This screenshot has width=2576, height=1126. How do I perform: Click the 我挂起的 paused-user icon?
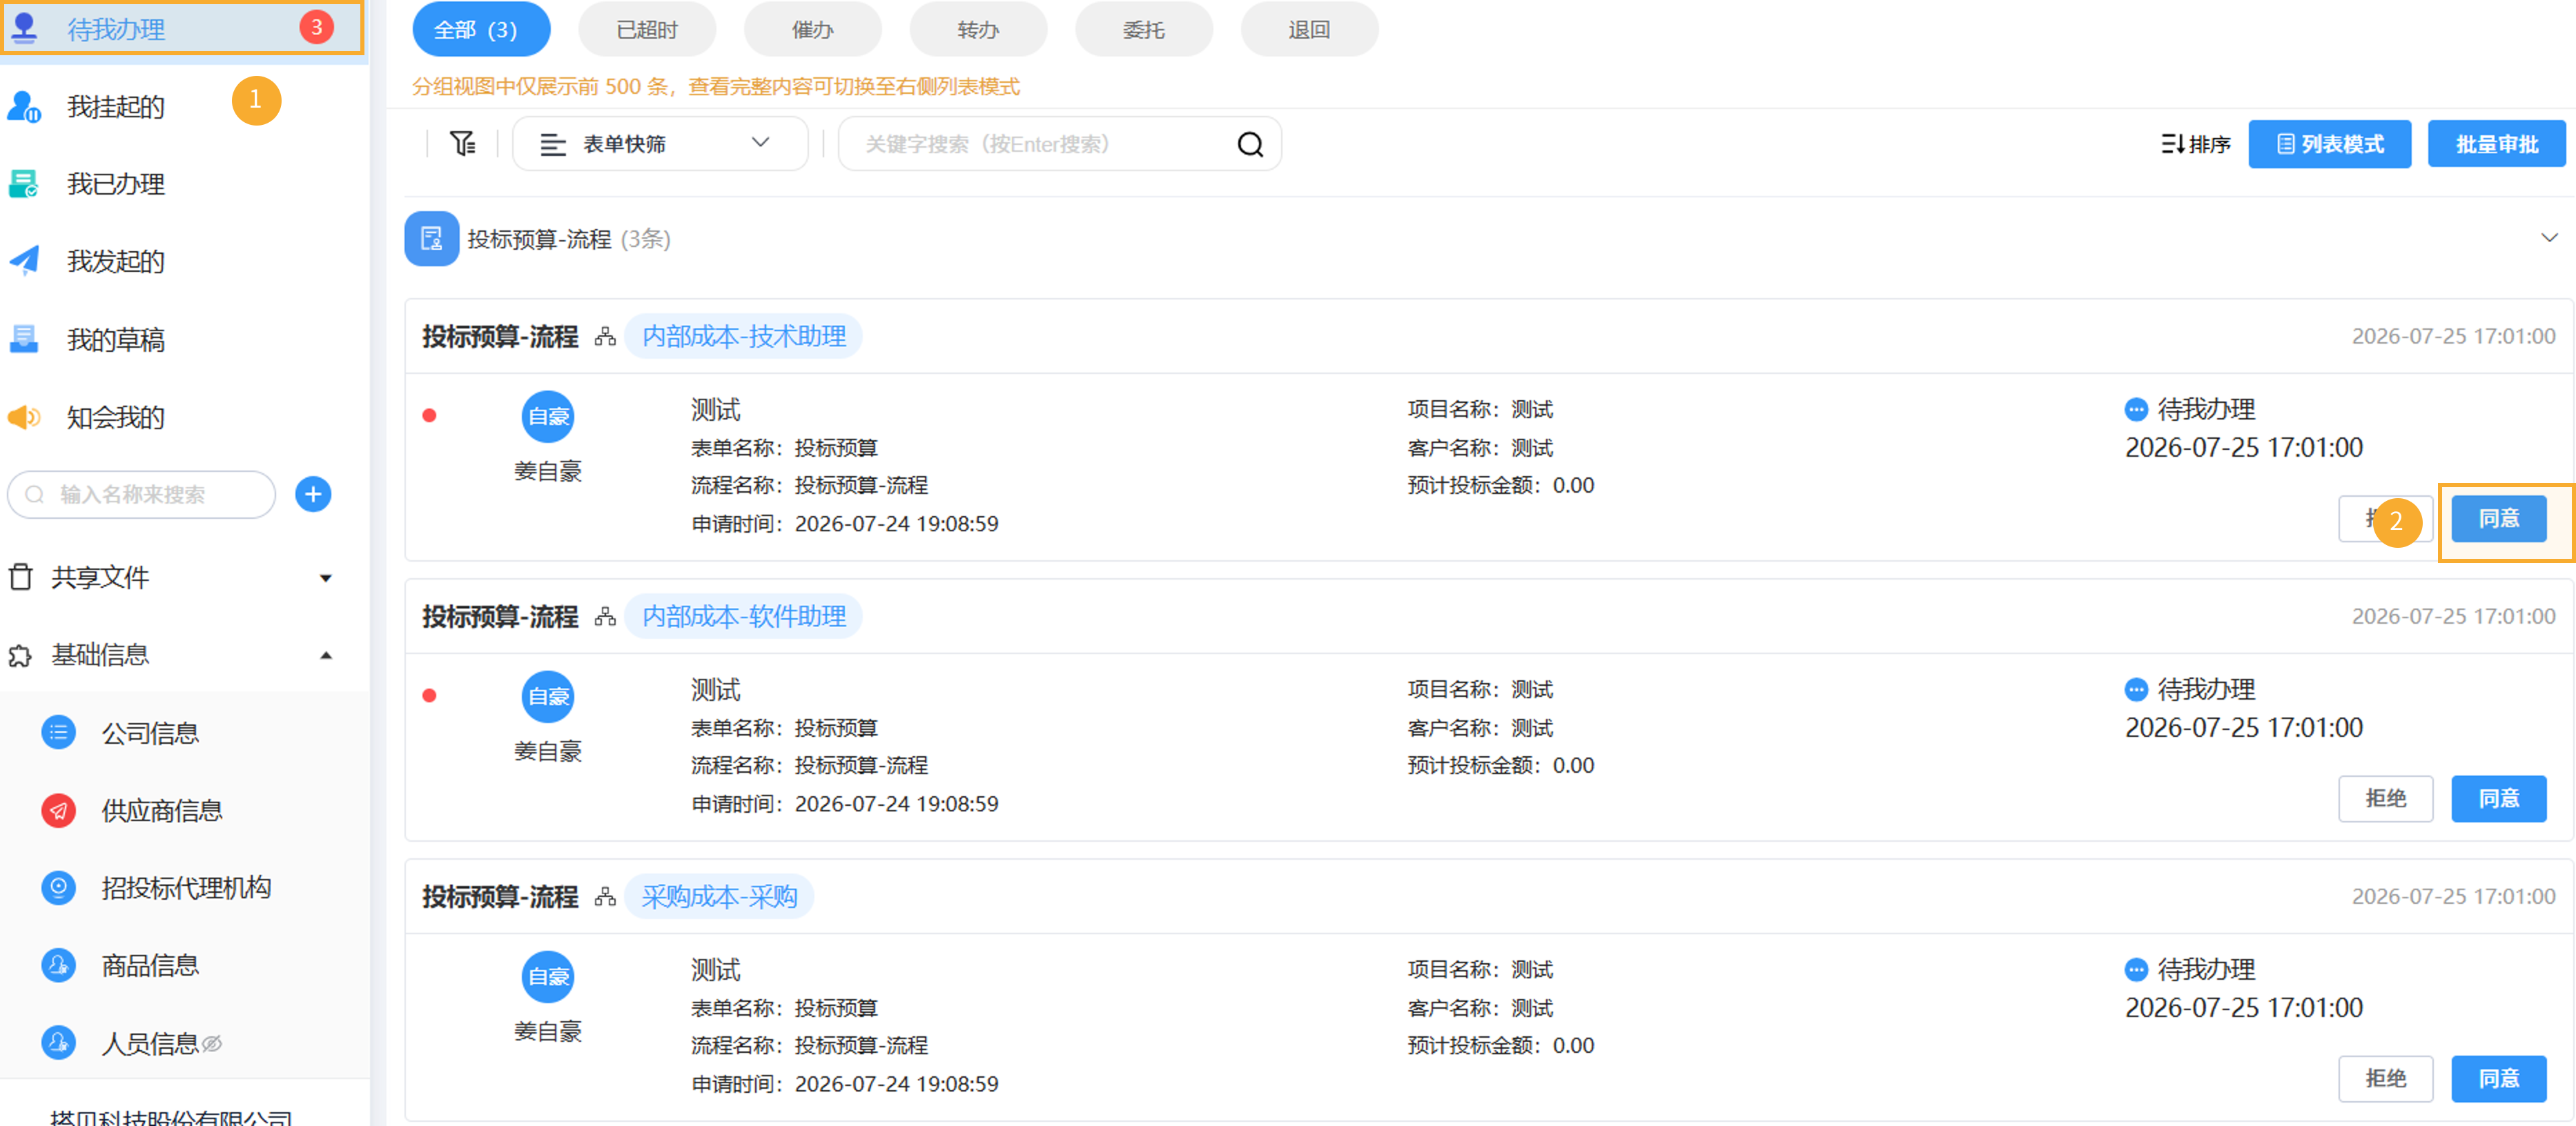[x=24, y=106]
